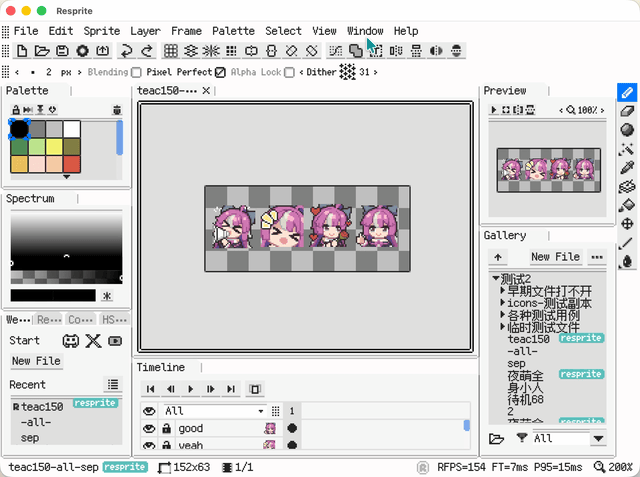Open the Discord icon in Start panel
Image resolution: width=640 pixels, height=477 pixels.
(71, 341)
